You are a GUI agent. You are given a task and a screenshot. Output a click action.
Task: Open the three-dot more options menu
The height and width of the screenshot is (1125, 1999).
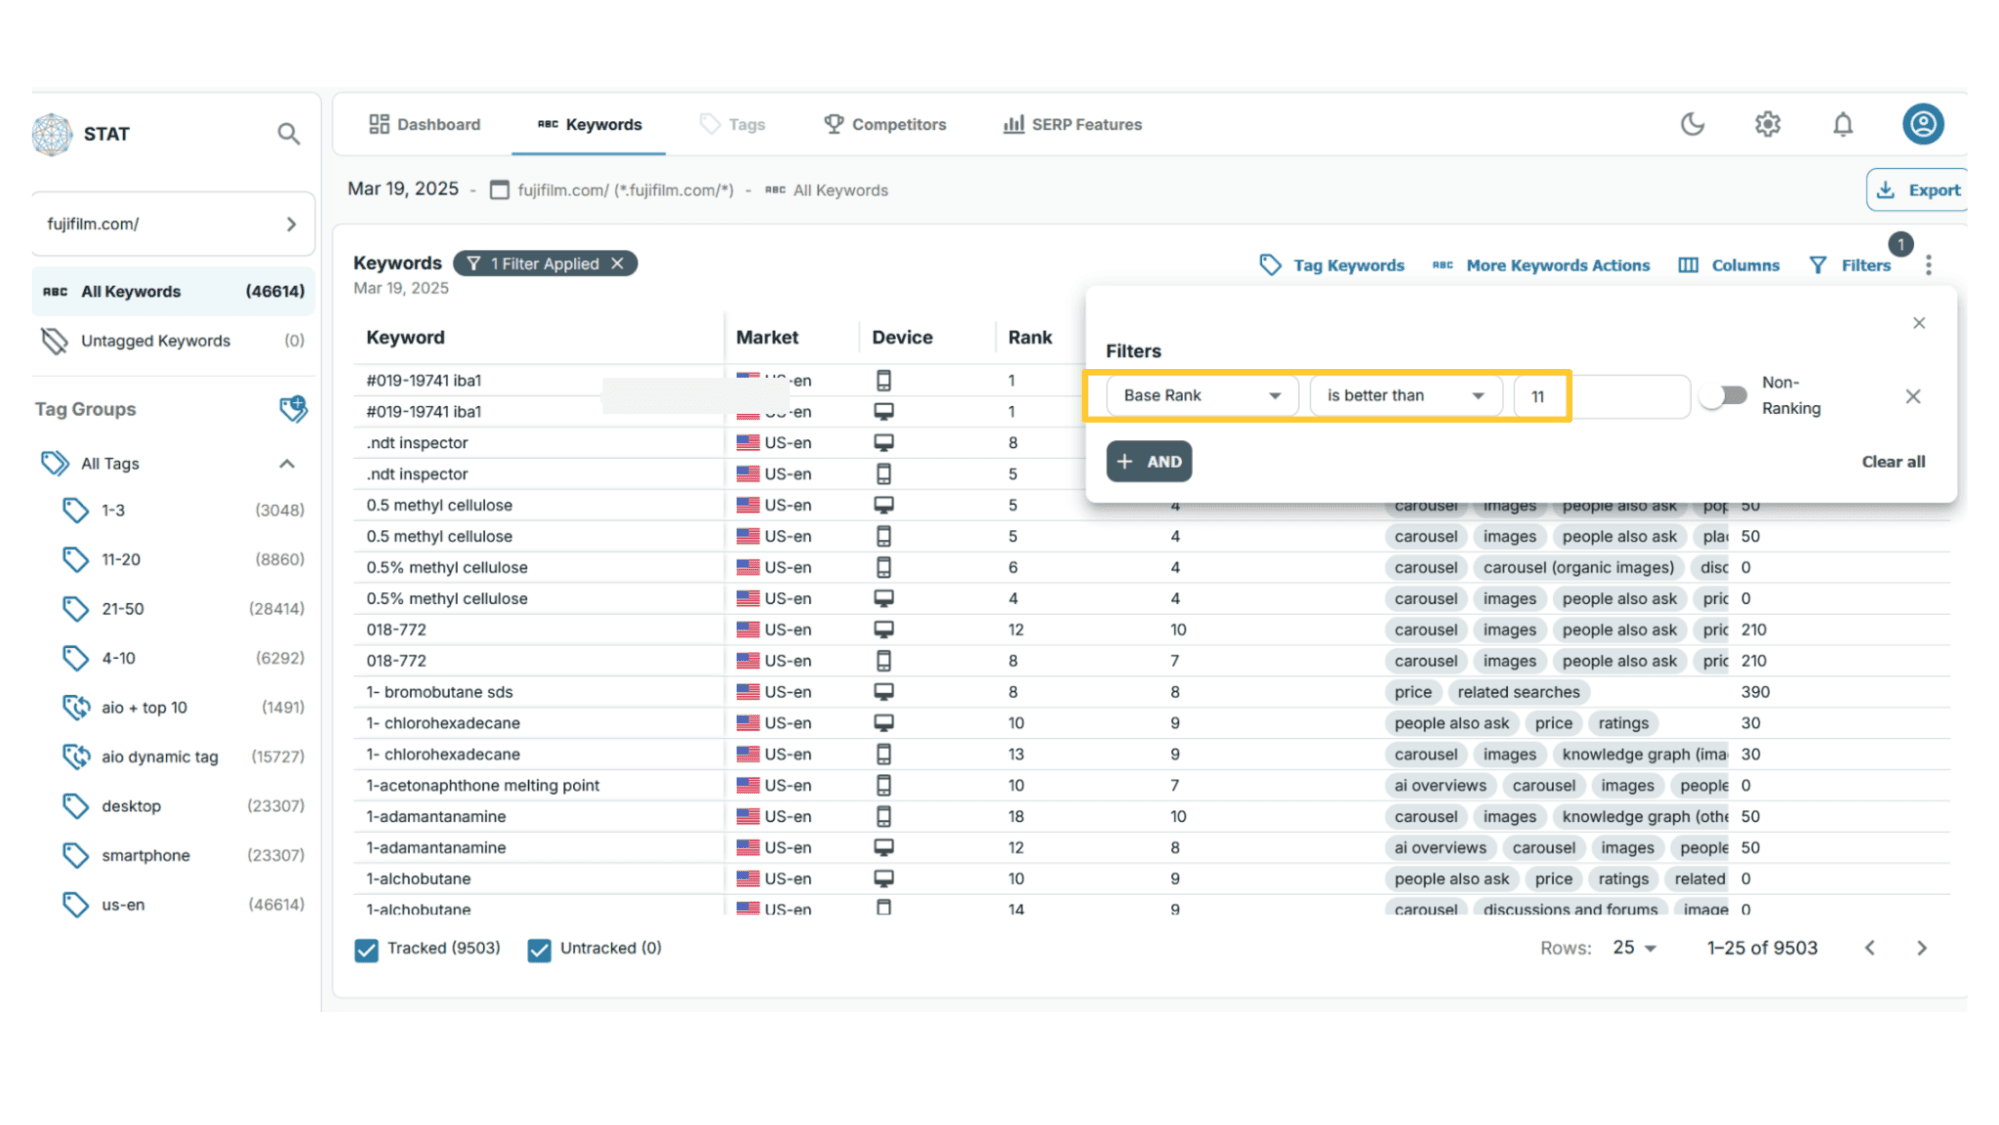(x=1928, y=265)
